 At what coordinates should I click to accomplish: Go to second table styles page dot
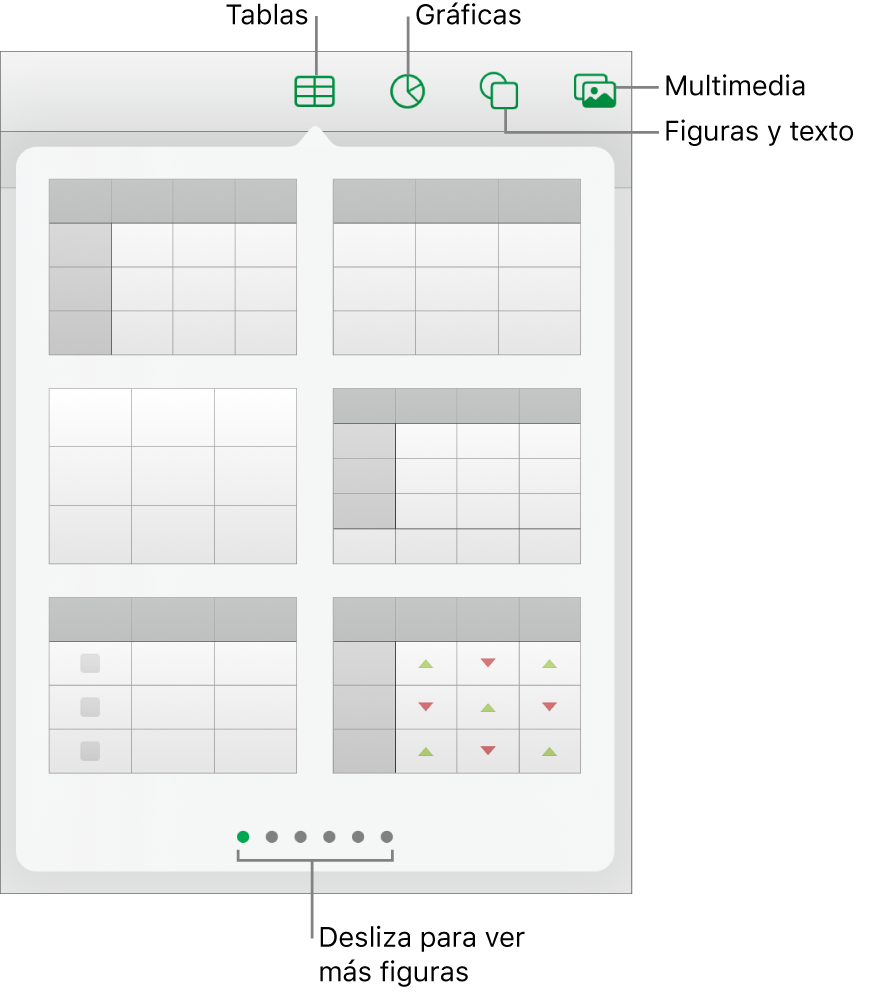pyautogui.click(x=272, y=837)
